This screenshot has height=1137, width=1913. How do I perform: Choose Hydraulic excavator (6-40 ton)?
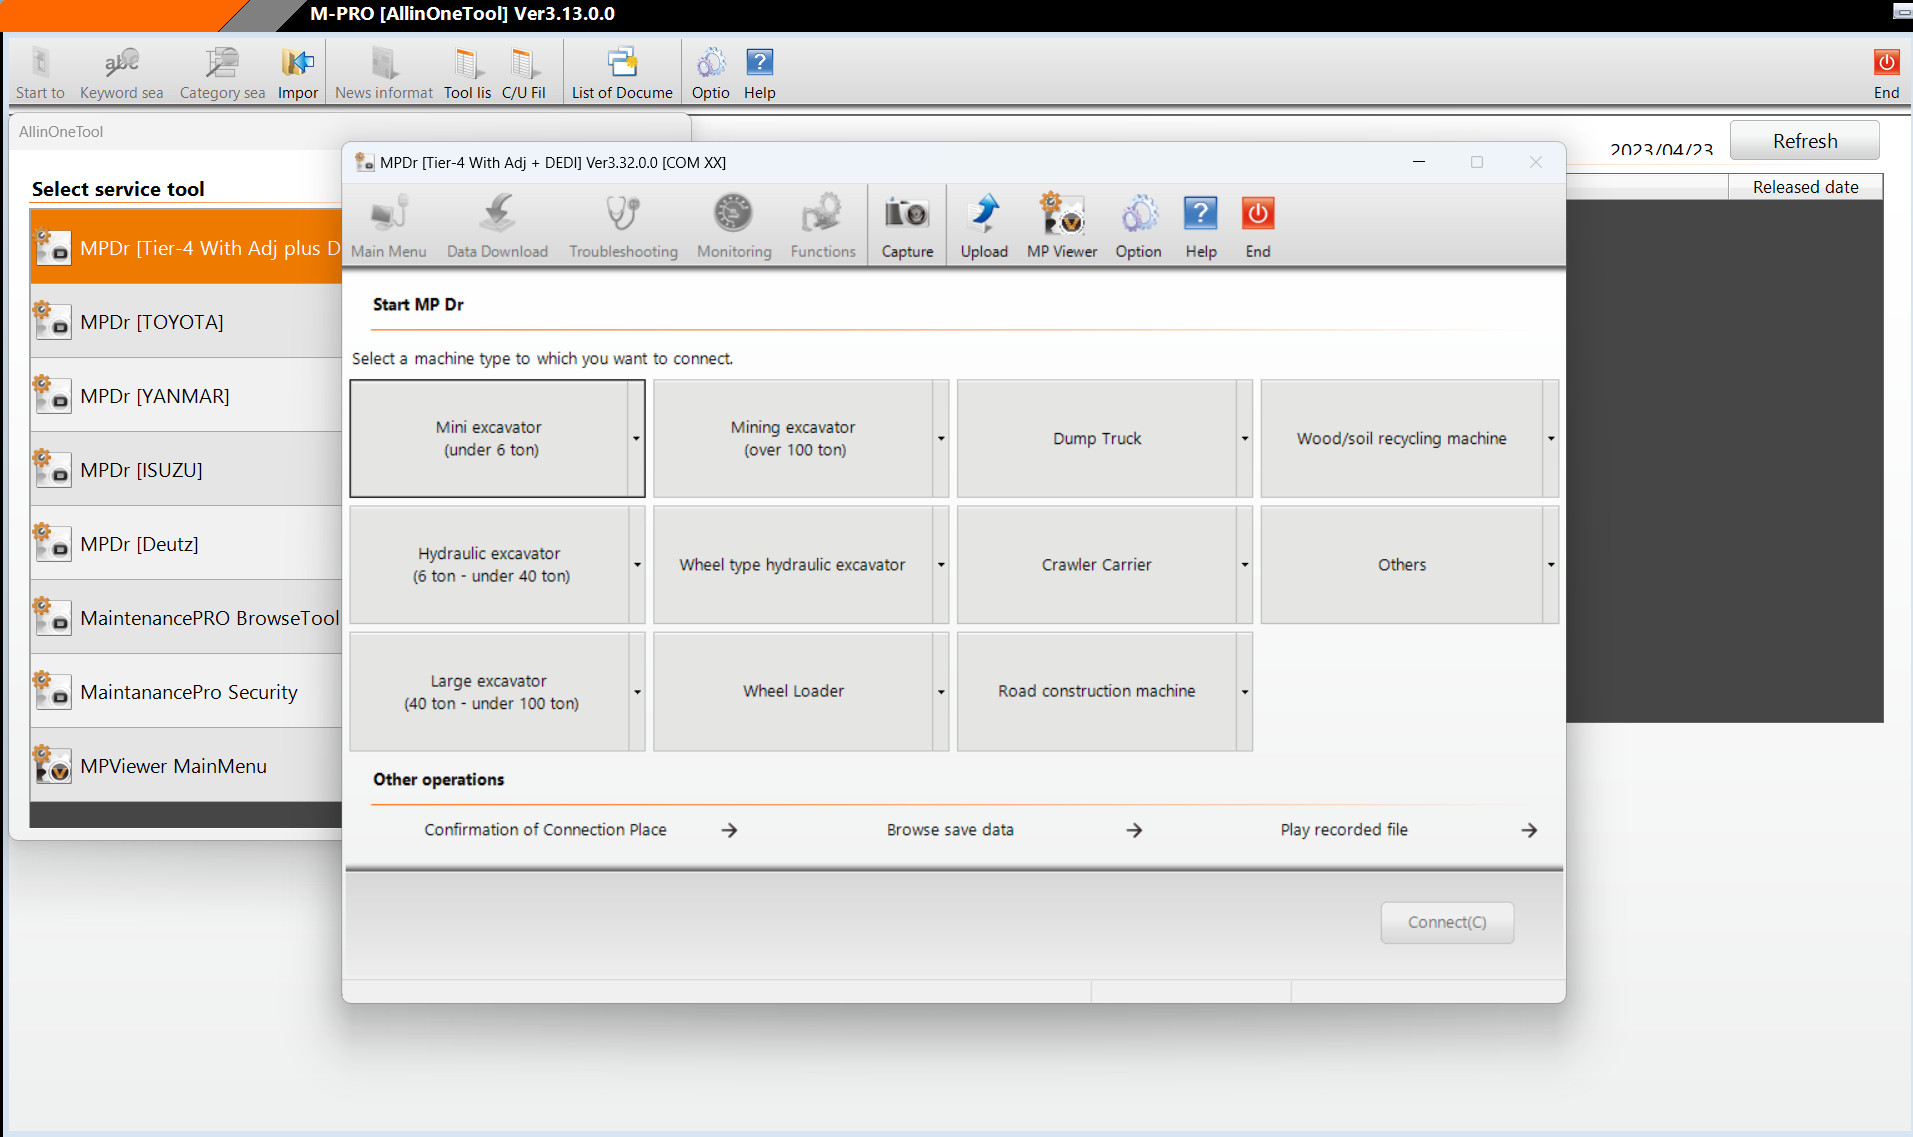click(489, 564)
